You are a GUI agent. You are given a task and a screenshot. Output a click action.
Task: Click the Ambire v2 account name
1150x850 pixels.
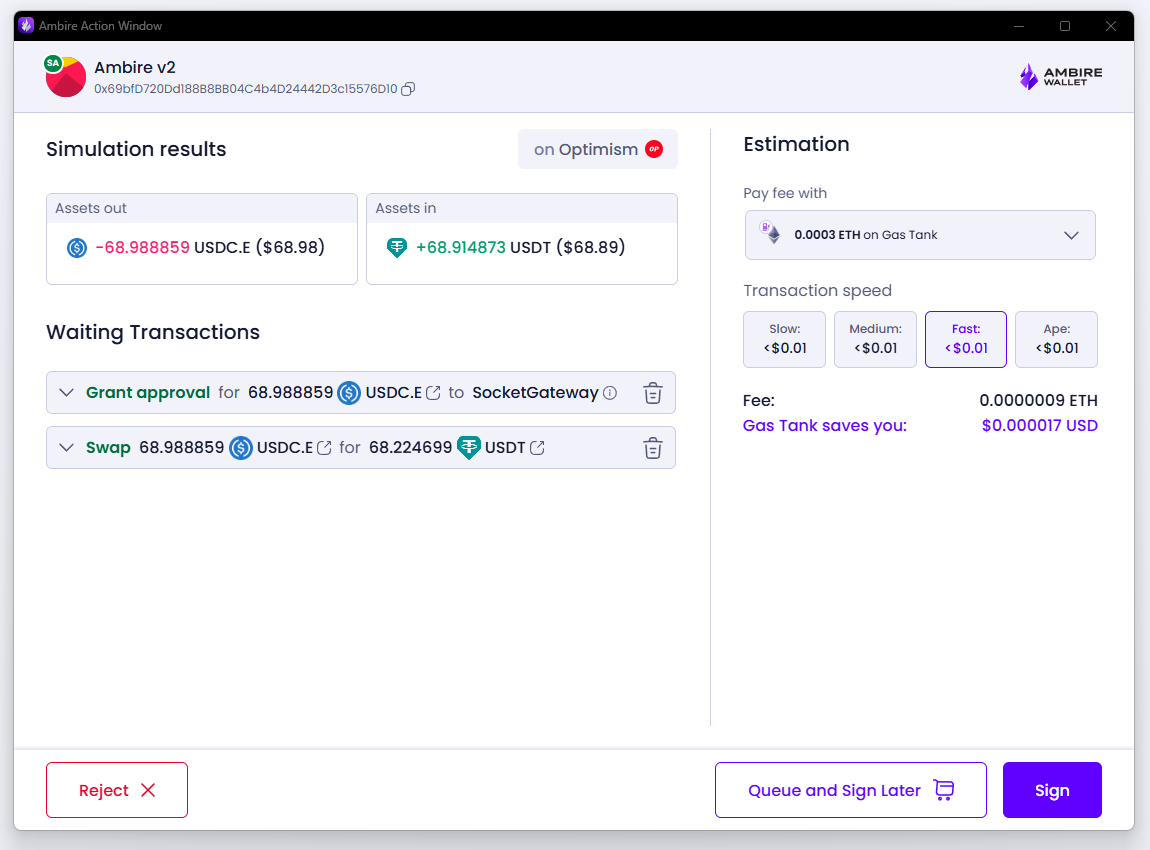pos(135,67)
